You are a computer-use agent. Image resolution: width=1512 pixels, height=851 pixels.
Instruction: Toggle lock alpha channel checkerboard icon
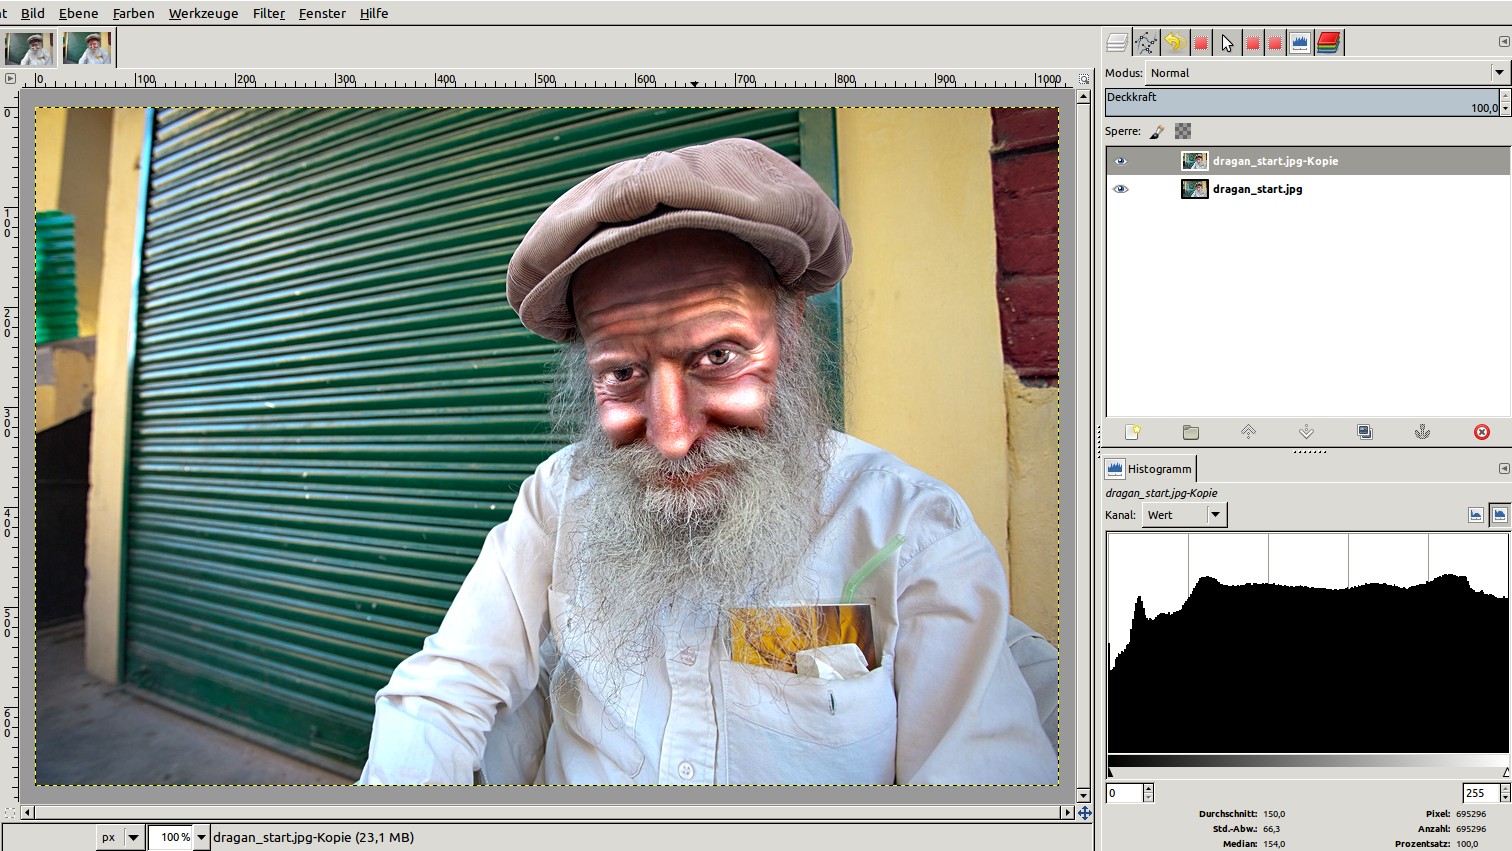tap(1183, 131)
